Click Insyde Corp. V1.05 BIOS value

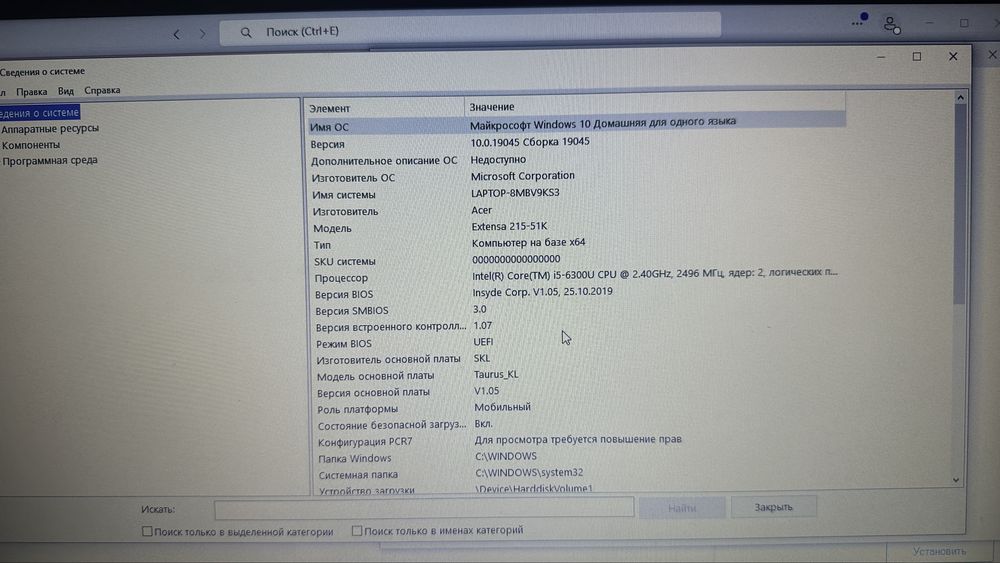(x=542, y=292)
